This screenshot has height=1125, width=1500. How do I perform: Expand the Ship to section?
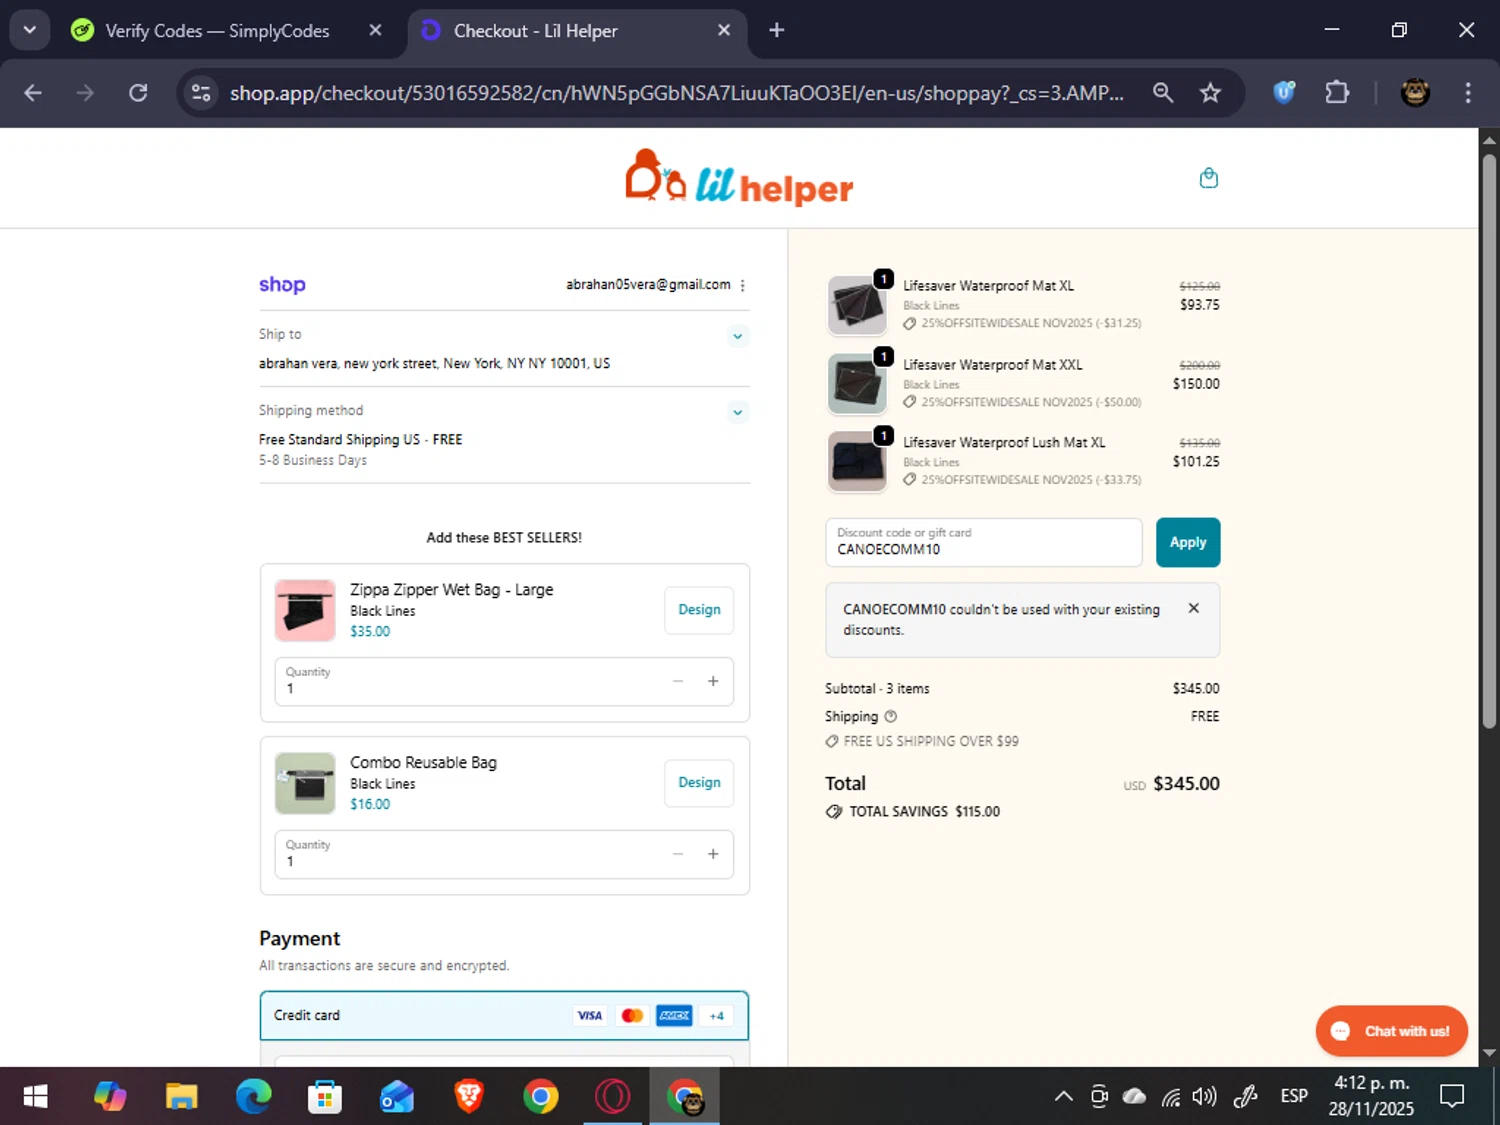click(737, 336)
